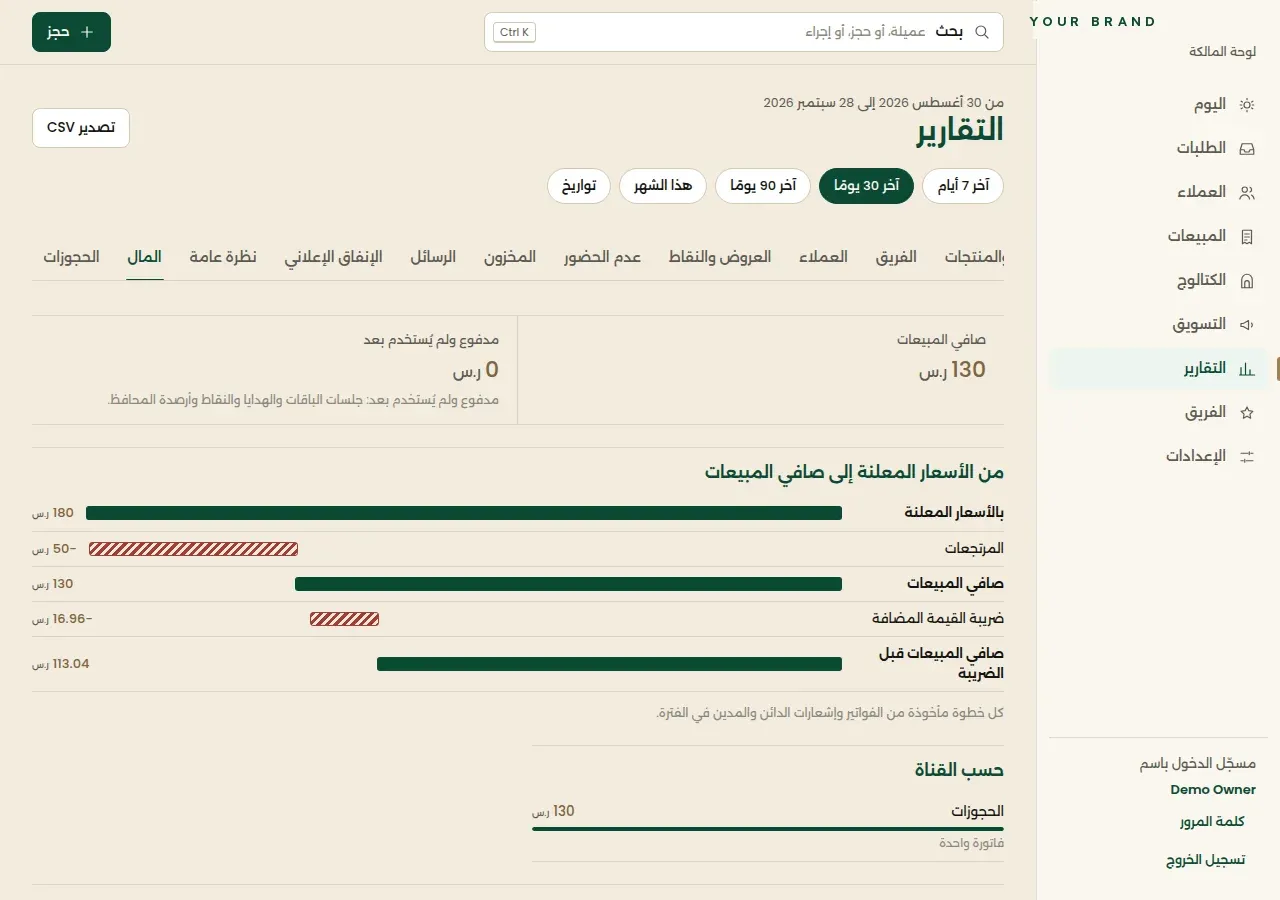Select the آخر 30 يومًا date range

tap(866, 186)
